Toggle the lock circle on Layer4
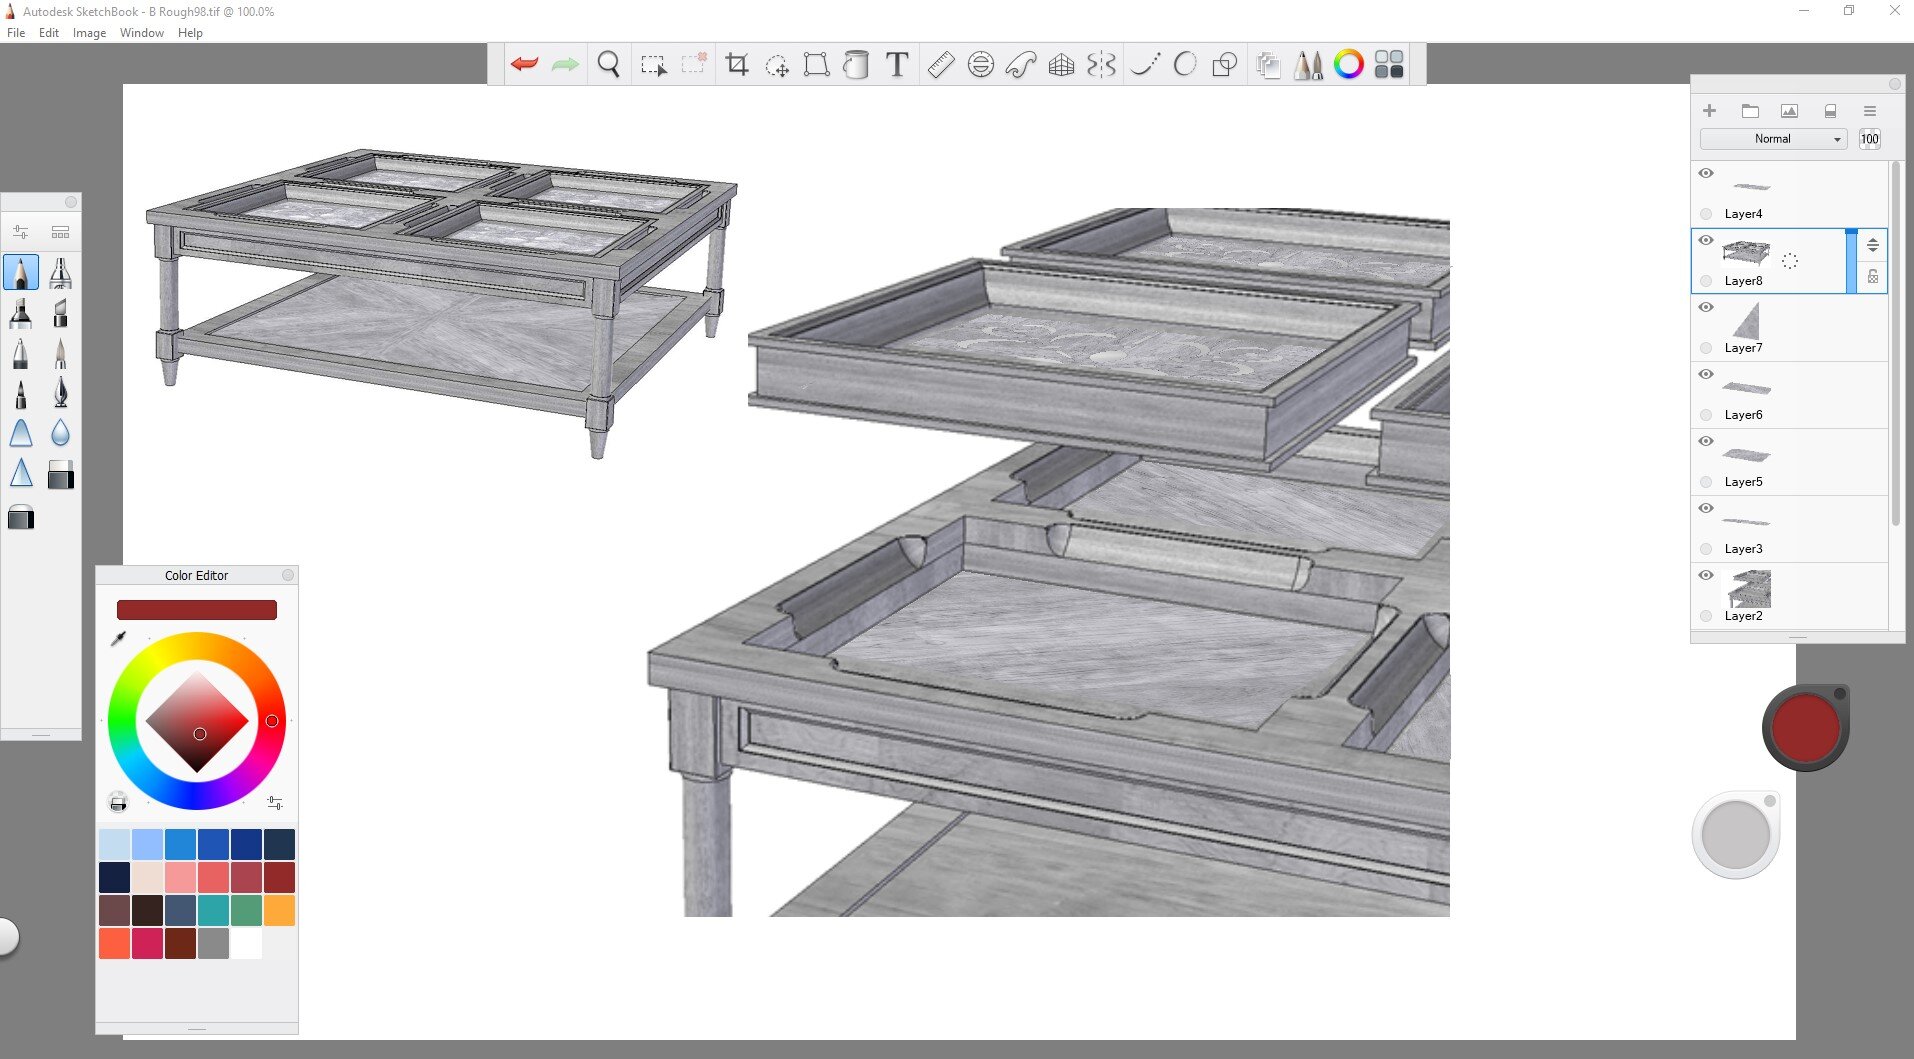 coord(1706,214)
